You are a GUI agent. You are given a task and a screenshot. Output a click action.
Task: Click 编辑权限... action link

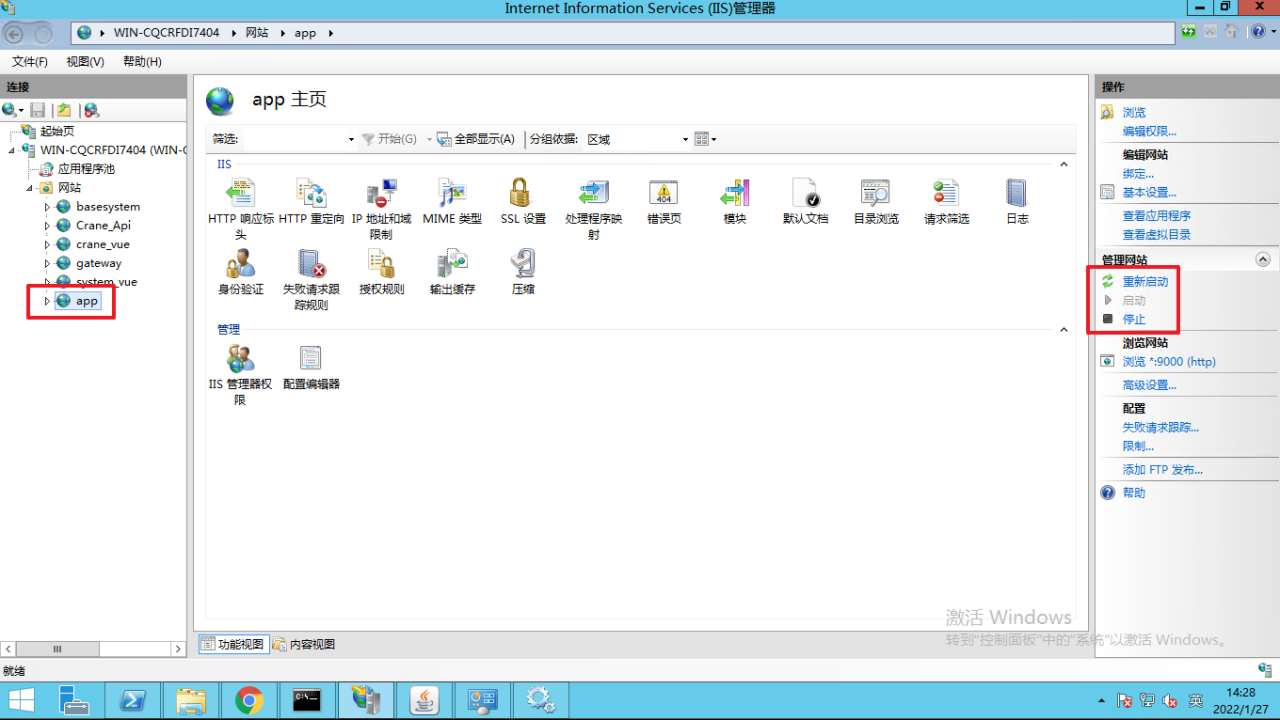[1149, 131]
